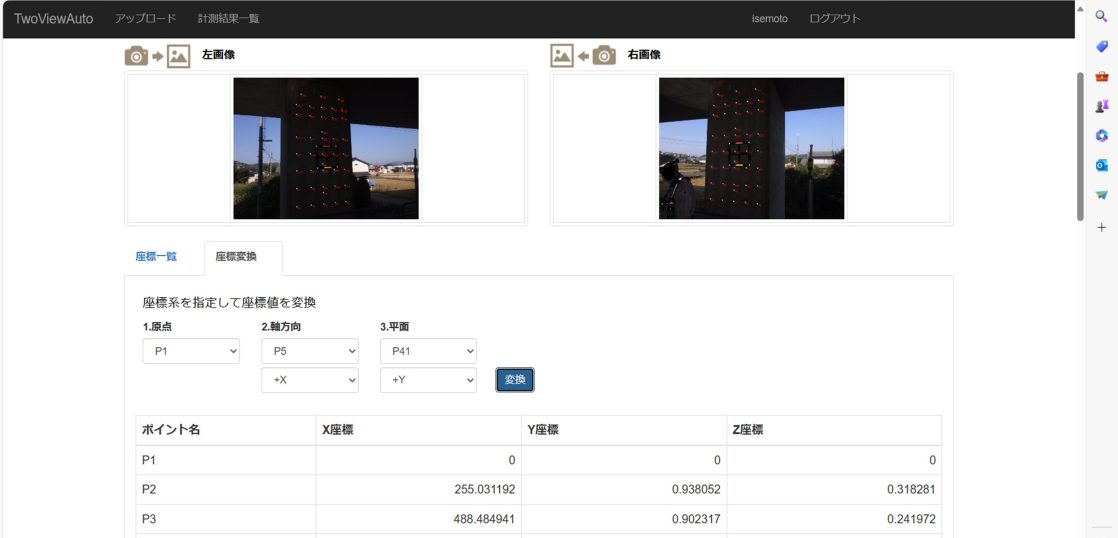Open the 原点 P1 dropdown
This screenshot has height=538, width=1118.
191,351
